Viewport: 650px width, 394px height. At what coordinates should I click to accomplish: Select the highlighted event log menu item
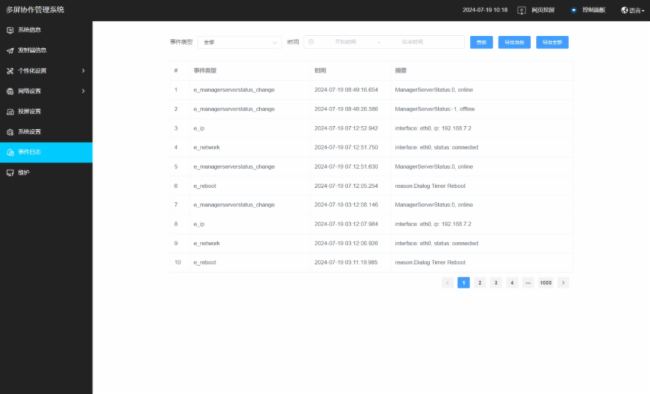pos(46,152)
